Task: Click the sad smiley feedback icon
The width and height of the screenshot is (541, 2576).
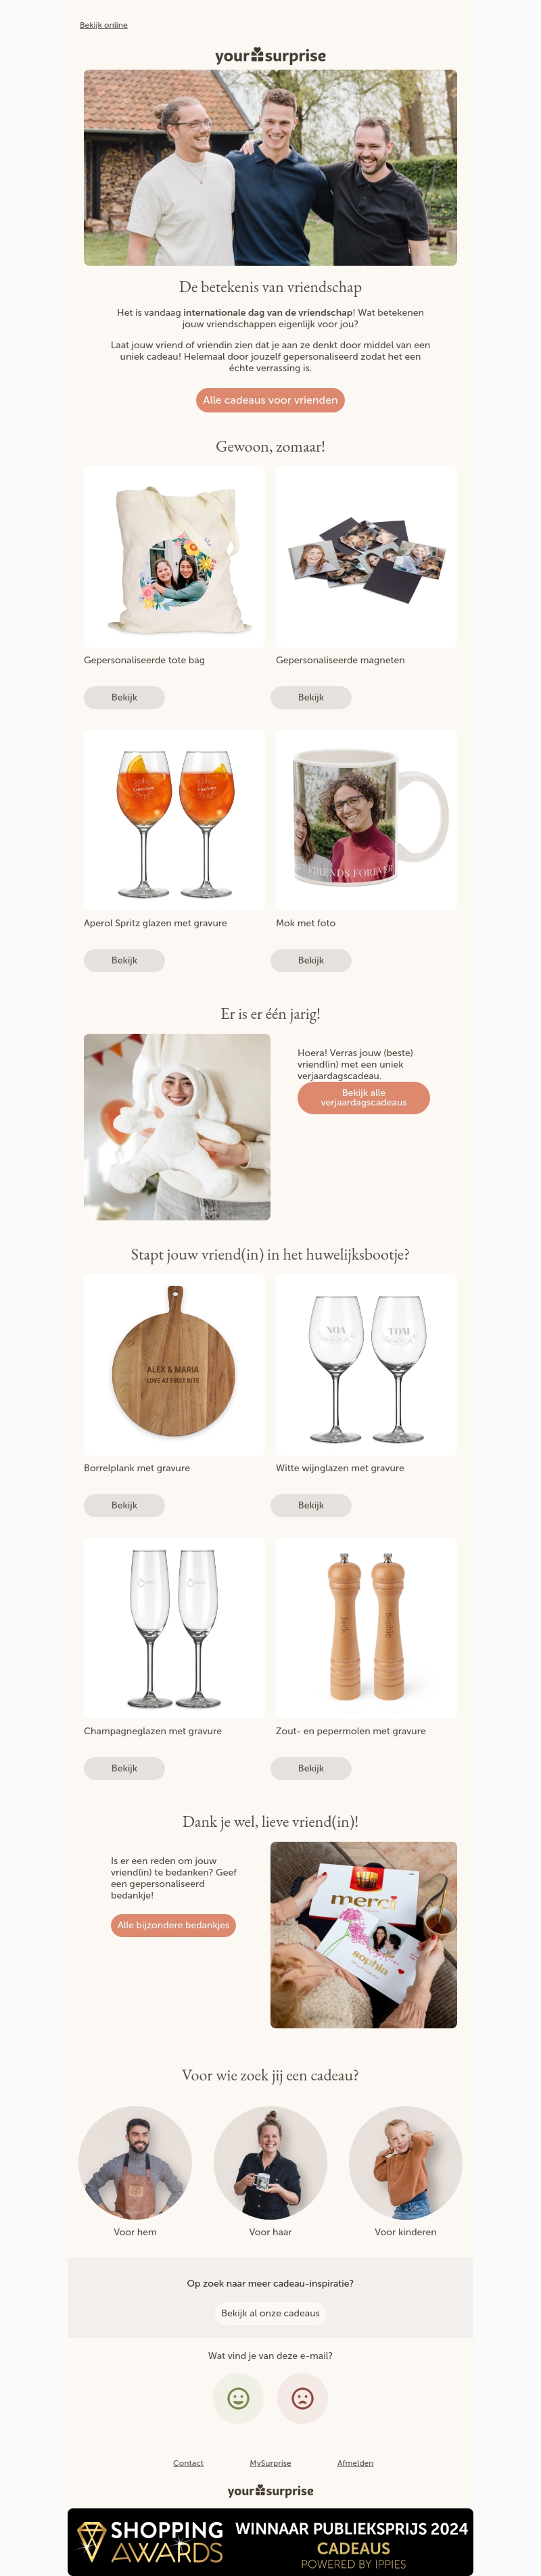Action: (302, 2398)
